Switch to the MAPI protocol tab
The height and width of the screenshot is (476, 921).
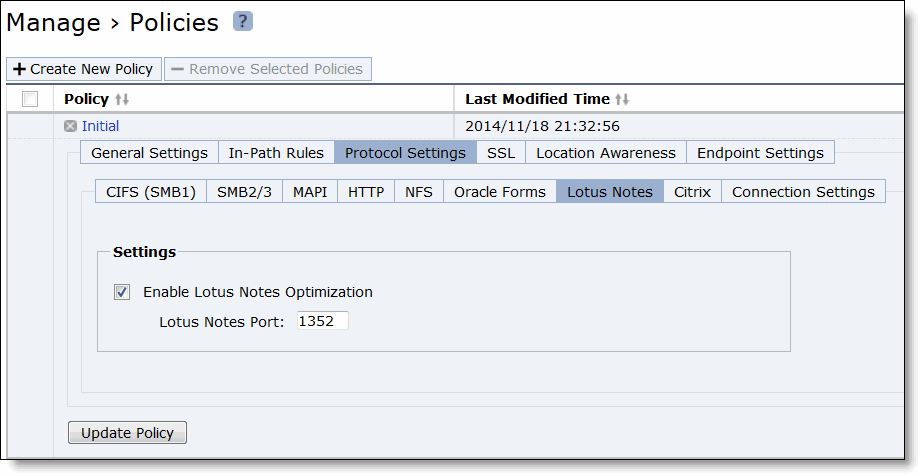point(310,192)
